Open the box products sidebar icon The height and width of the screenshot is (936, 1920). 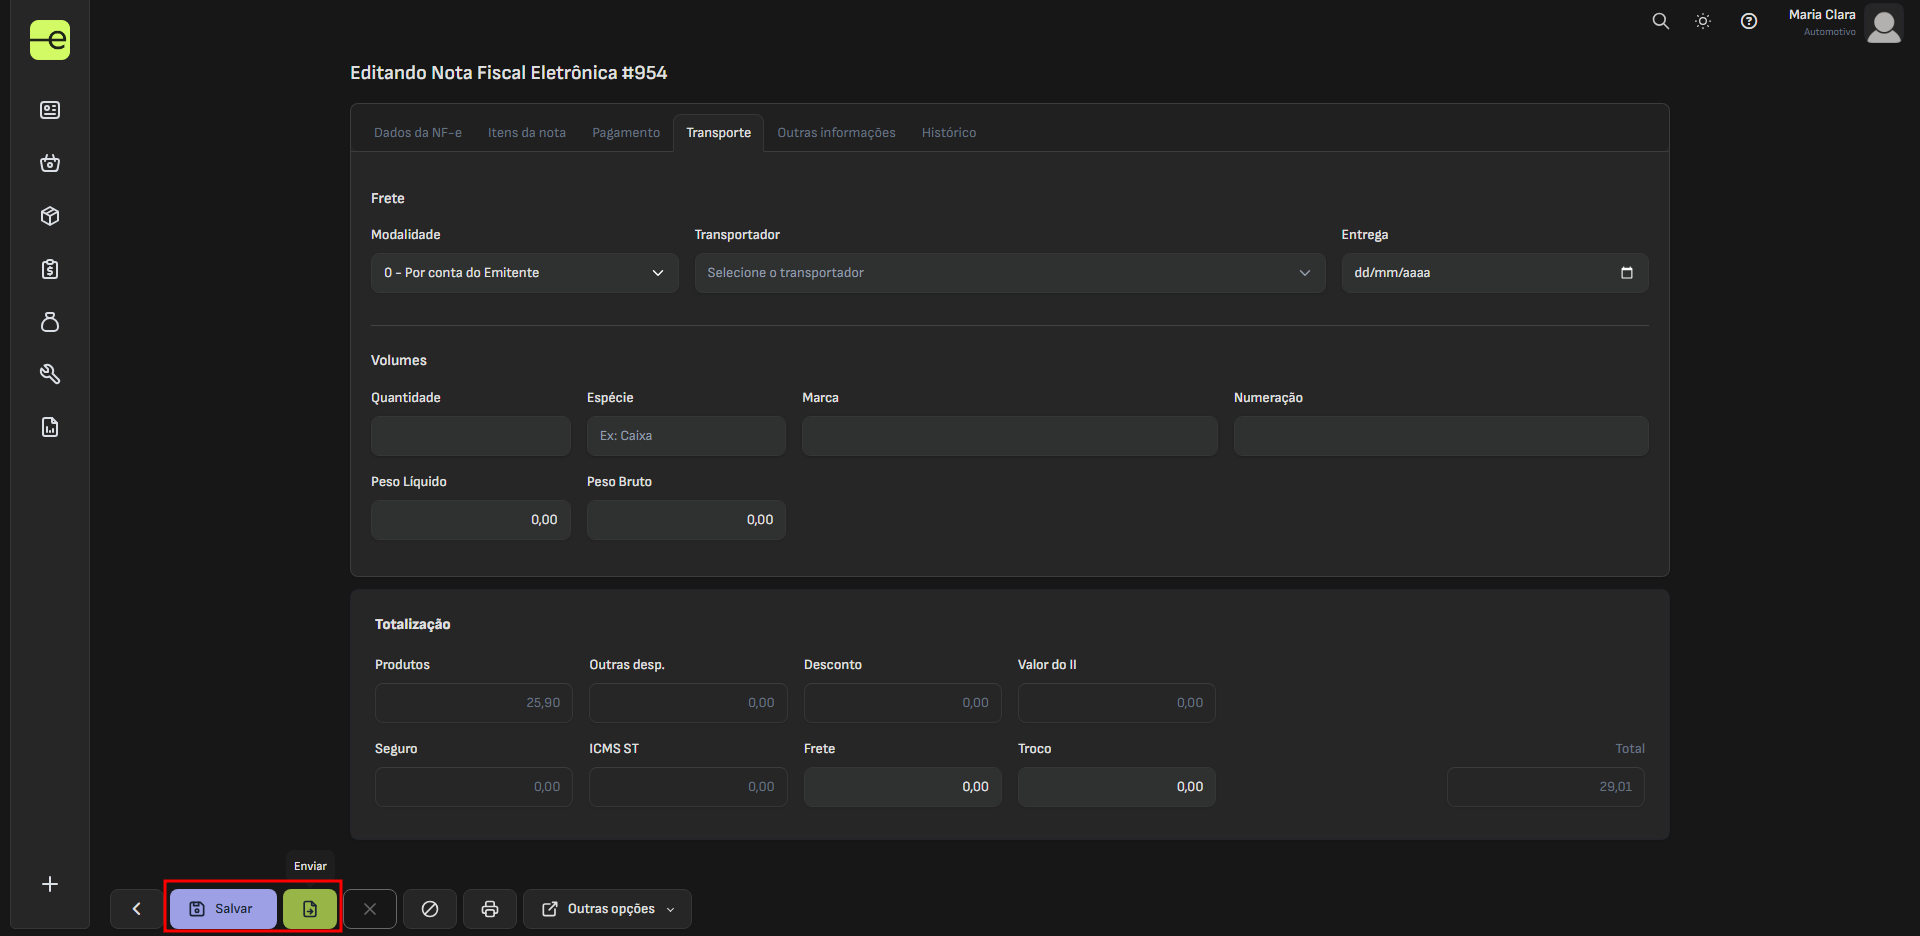click(x=50, y=216)
